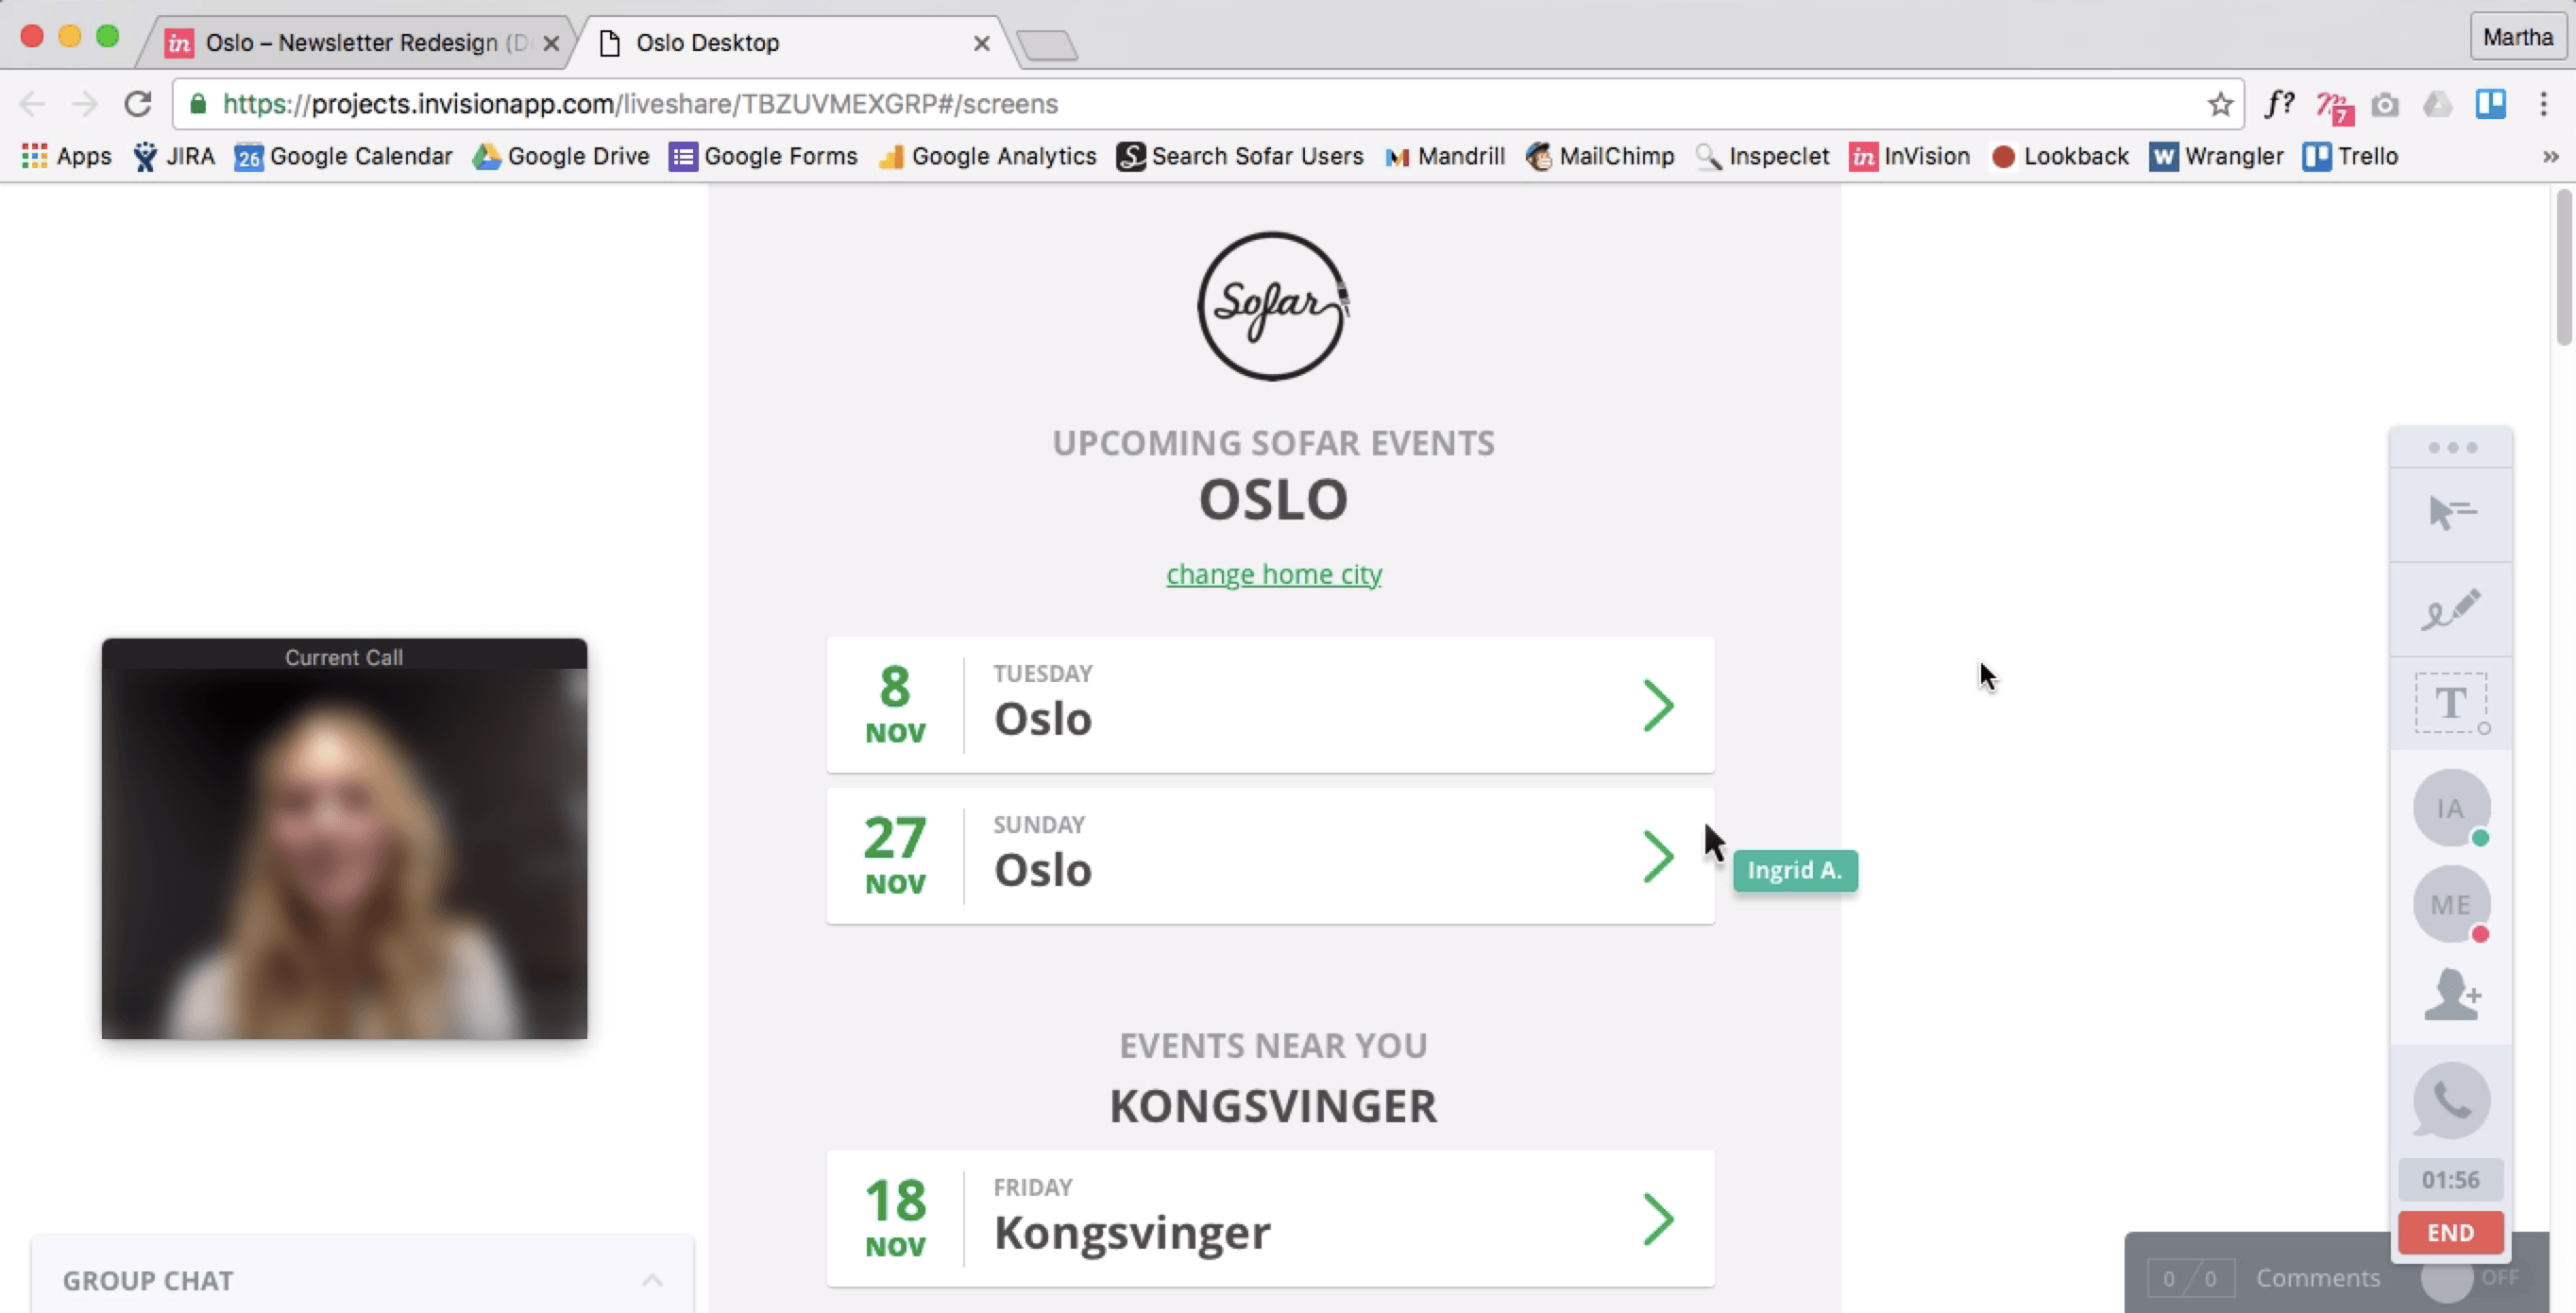Click Ingrid's IA avatar
Image resolution: width=2576 pixels, height=1313 pixels.
point(2451,808)
